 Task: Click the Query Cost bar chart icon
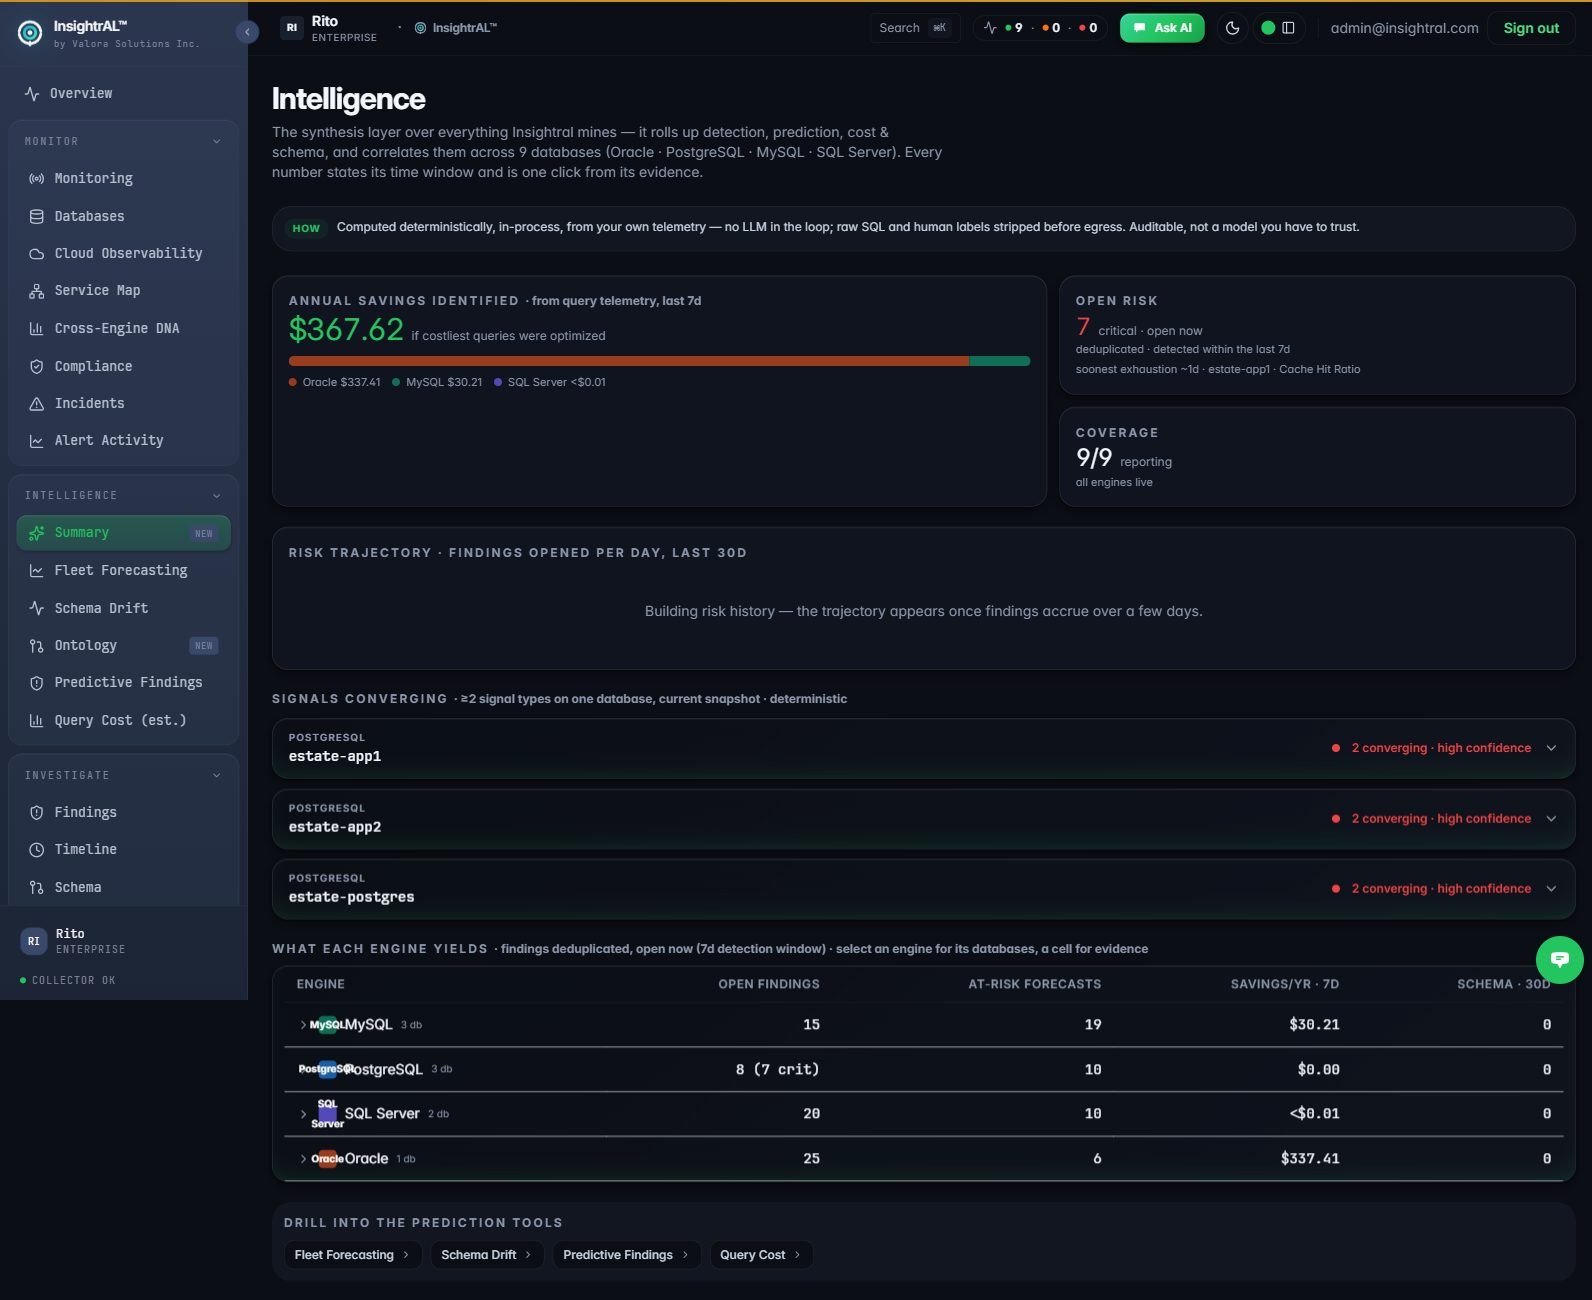[x=37, y=720]
